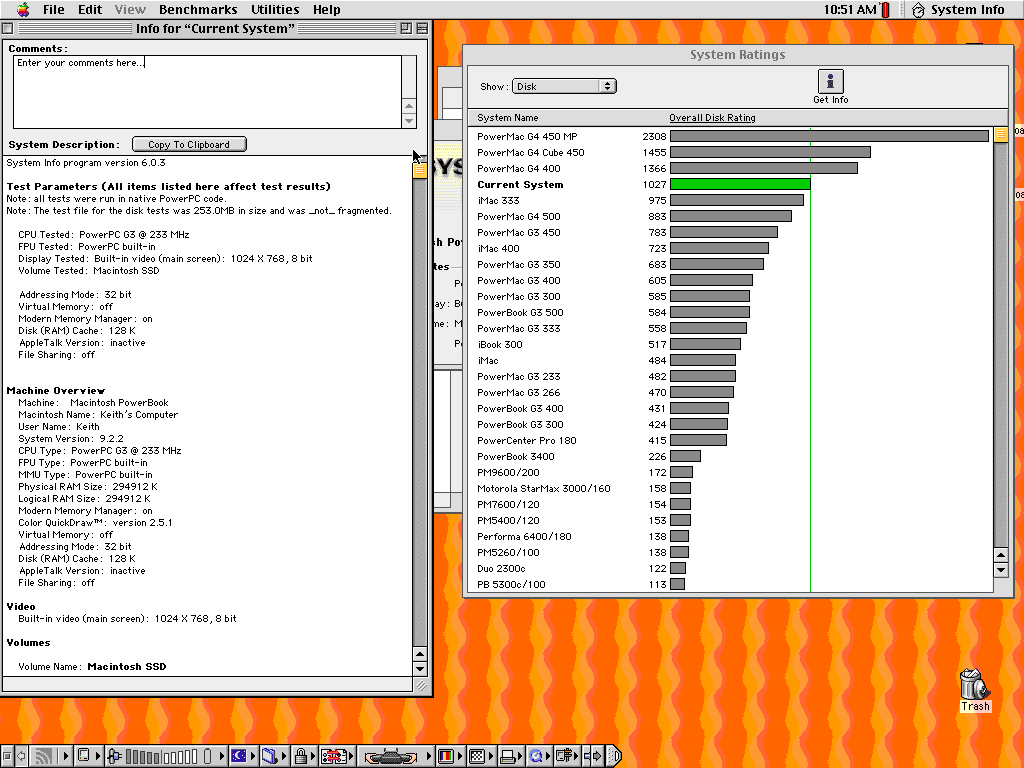Select the "iBook 300" row
This screenshot has width=1024, height=768.
click(730, 345)
